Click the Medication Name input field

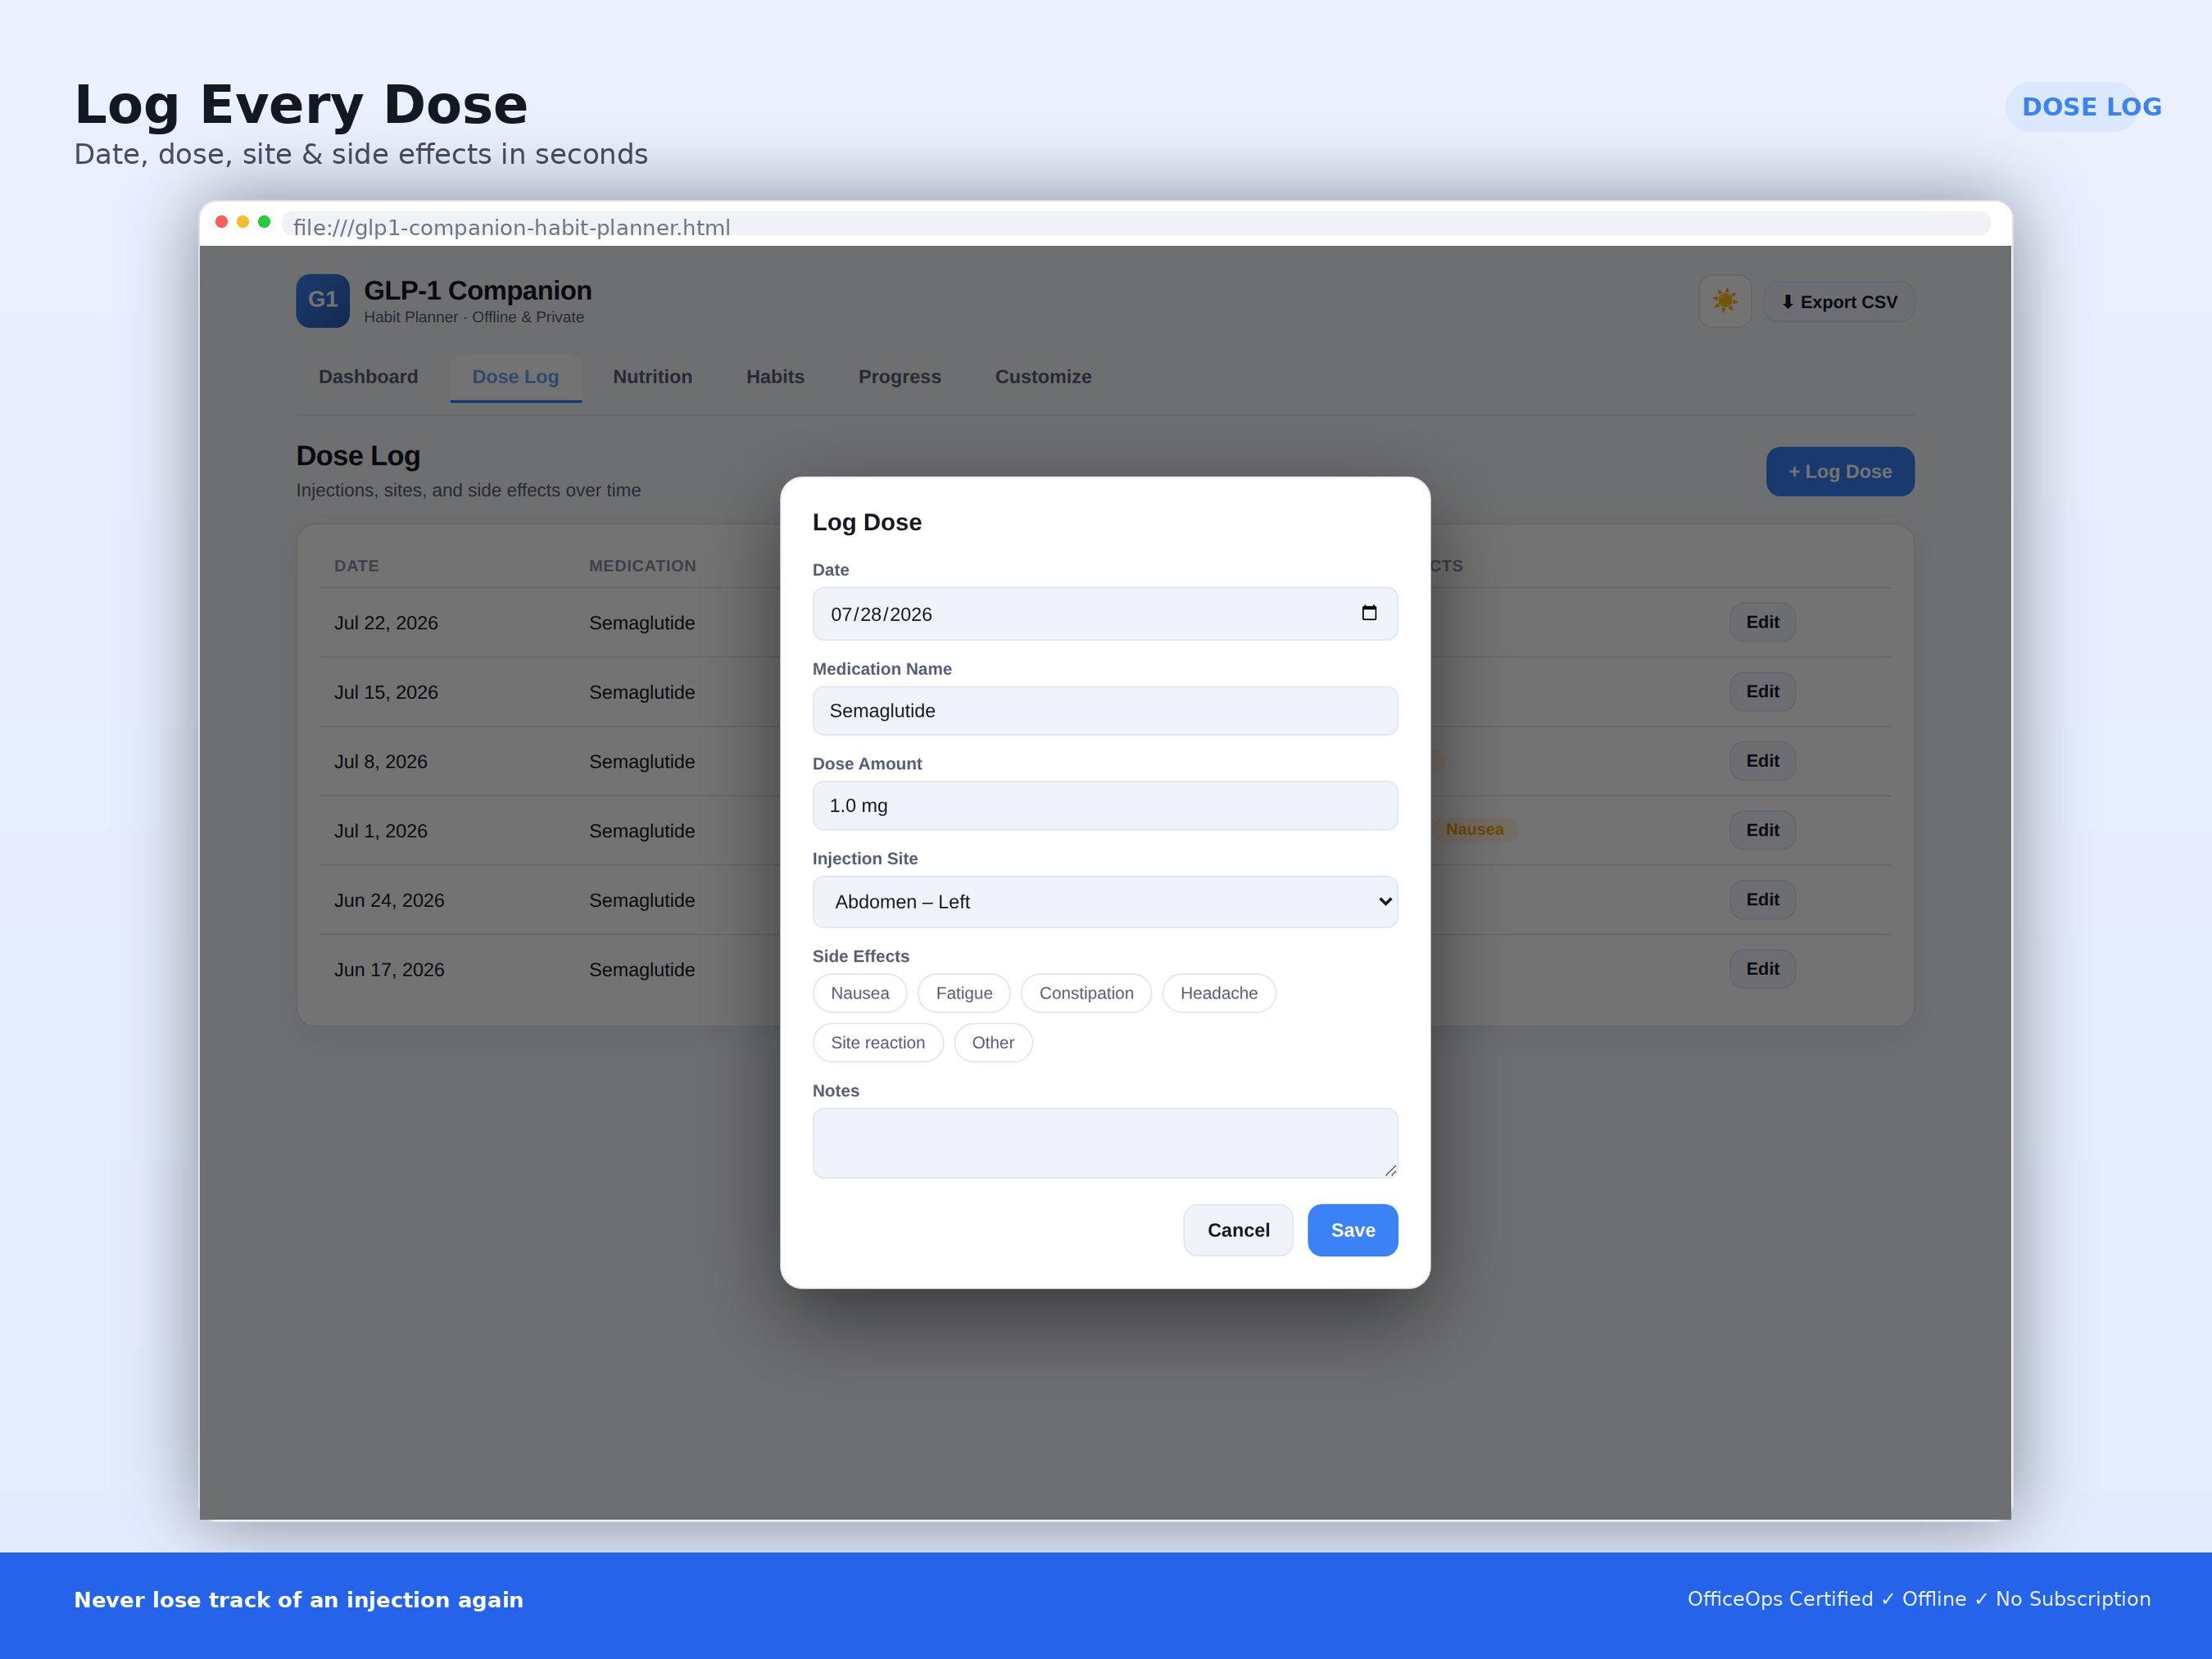tap(1105, 711)
